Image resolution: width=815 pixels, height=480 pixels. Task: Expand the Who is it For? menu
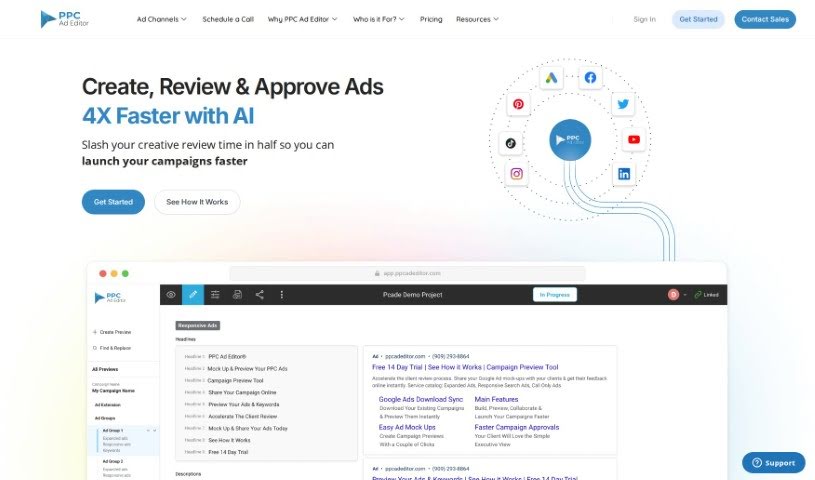378,19
